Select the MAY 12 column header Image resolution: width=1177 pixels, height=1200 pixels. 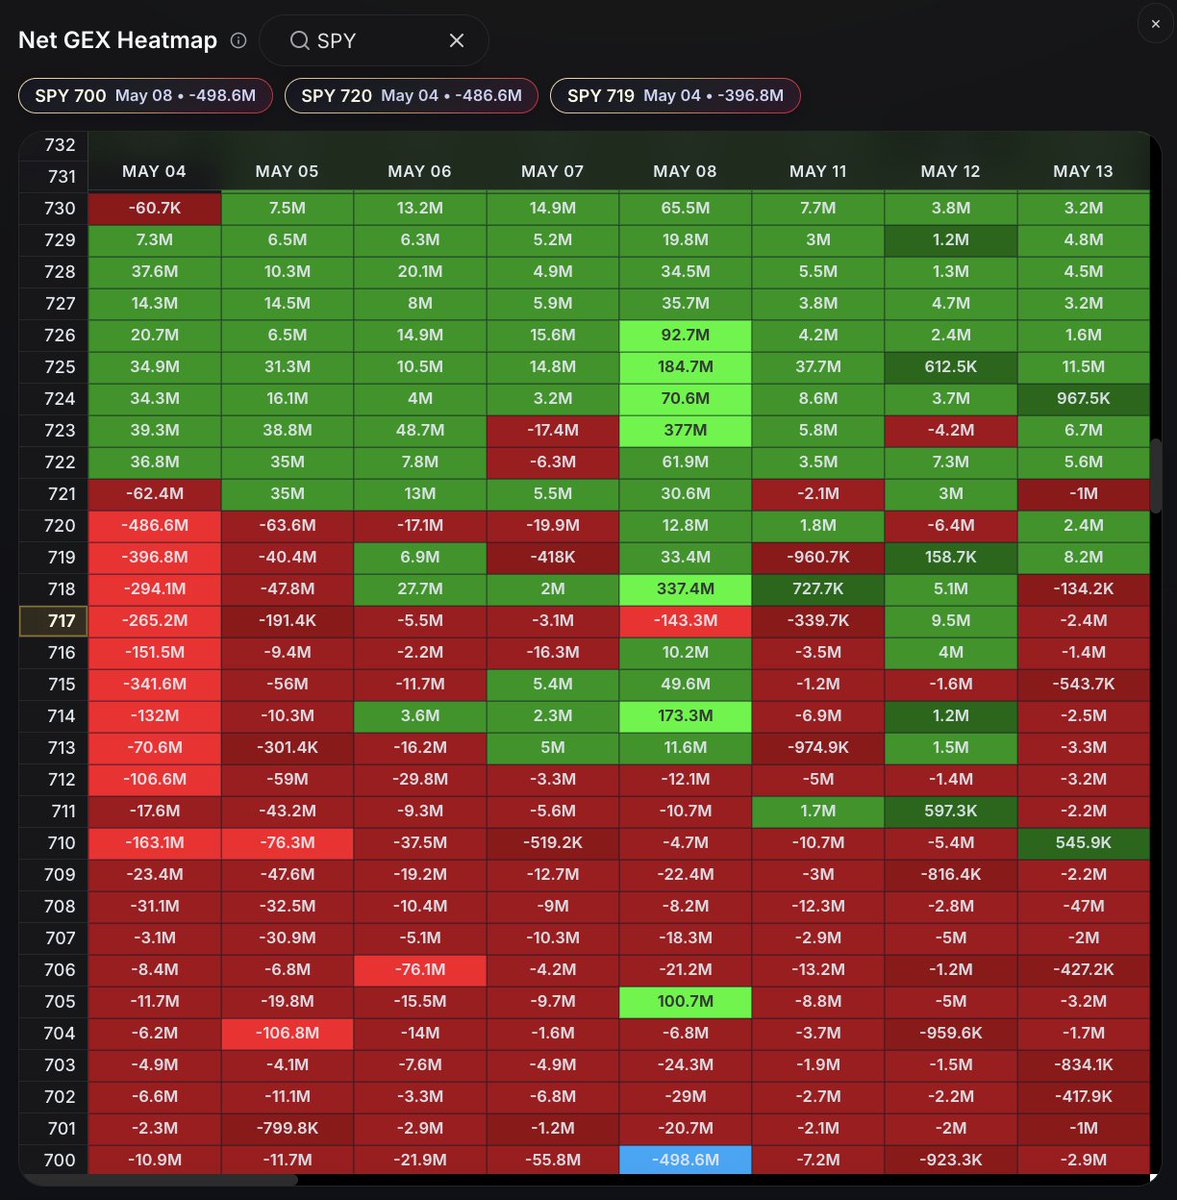950,171
